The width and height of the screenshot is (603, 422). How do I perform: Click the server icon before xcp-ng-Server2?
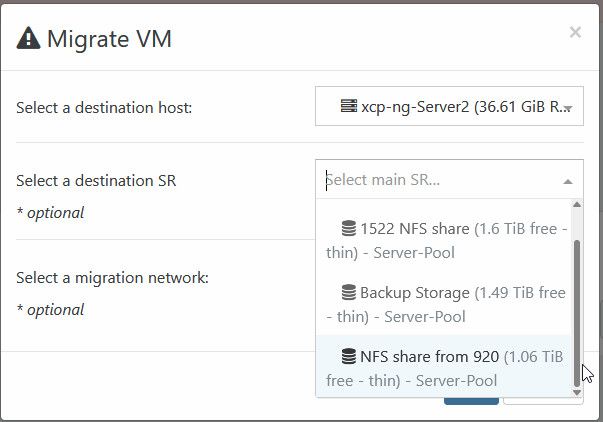coord(347,106)
